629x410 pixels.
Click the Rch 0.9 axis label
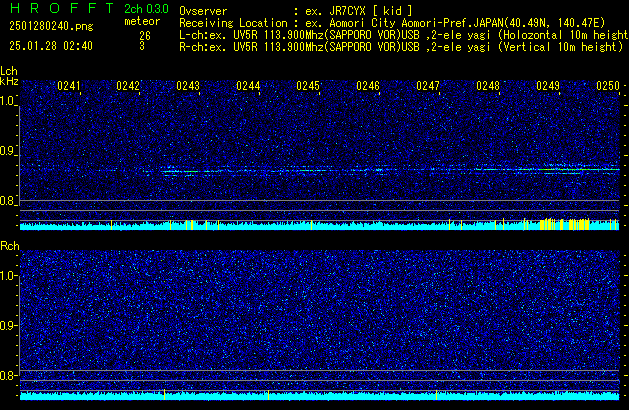[8, 325]
